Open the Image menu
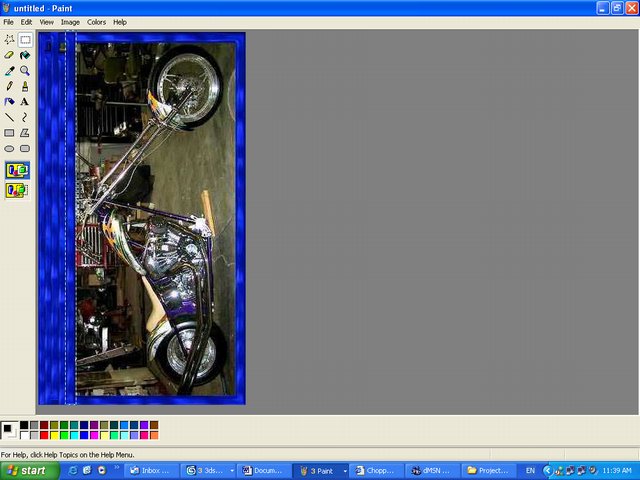This screenshot has width=640, height=480. tap(70, 22)
